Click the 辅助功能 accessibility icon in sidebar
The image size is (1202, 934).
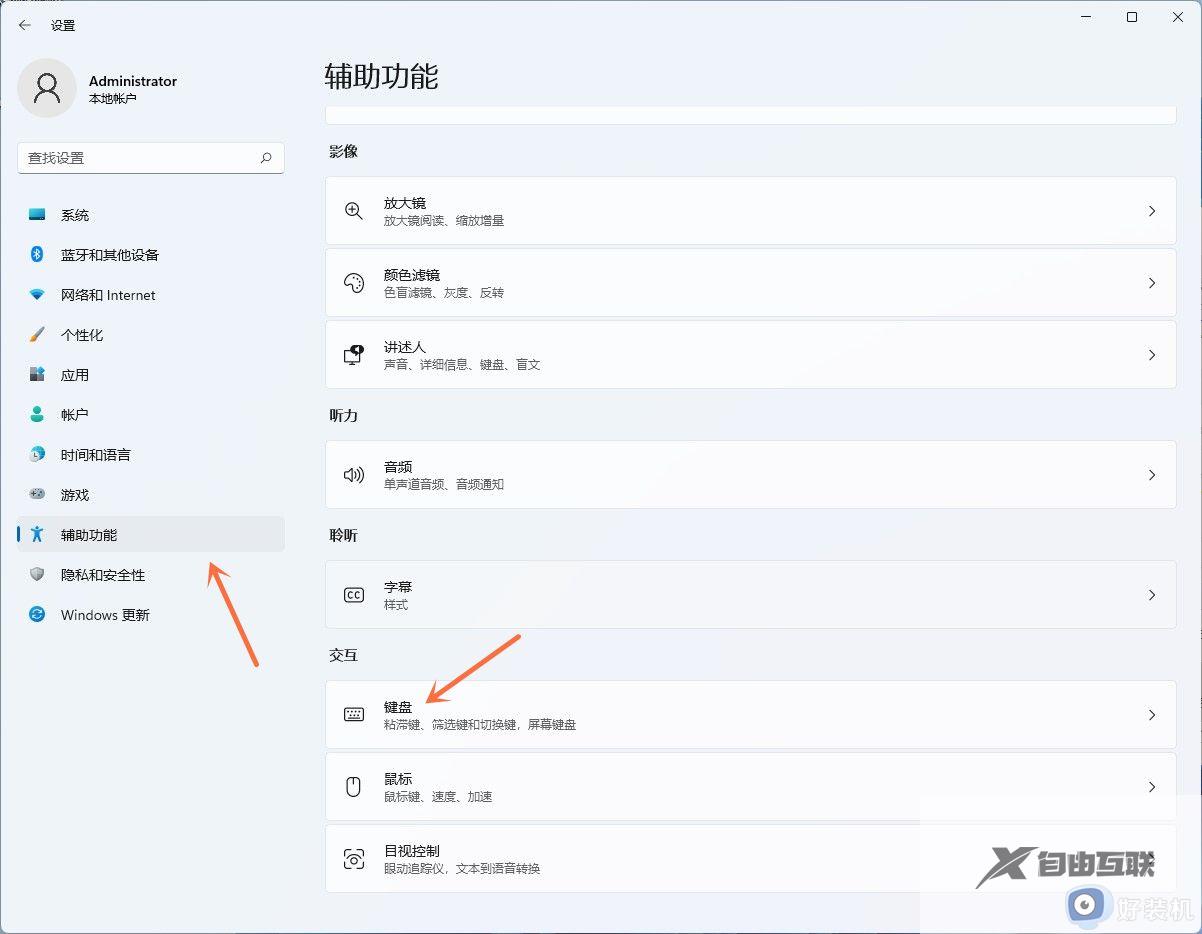(36, 534)
